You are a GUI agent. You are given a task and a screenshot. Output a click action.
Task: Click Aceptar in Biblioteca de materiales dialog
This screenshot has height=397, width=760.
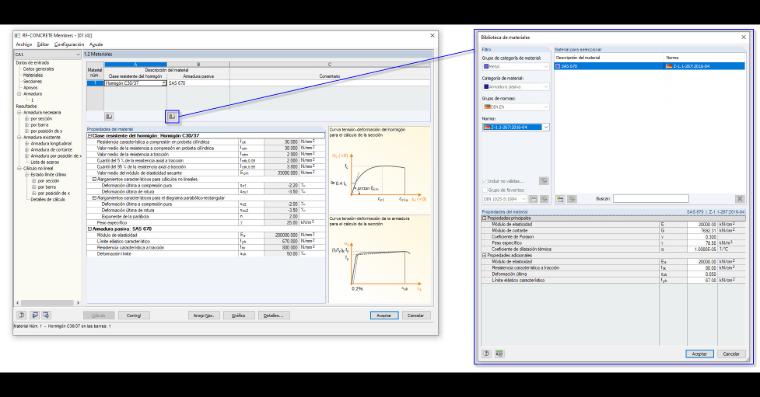(699, 354)
